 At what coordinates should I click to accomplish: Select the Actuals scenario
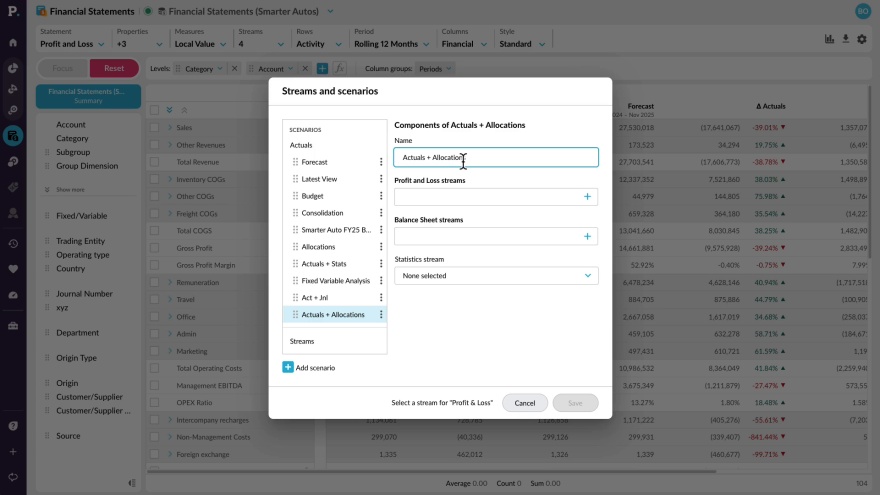[301, 145]
